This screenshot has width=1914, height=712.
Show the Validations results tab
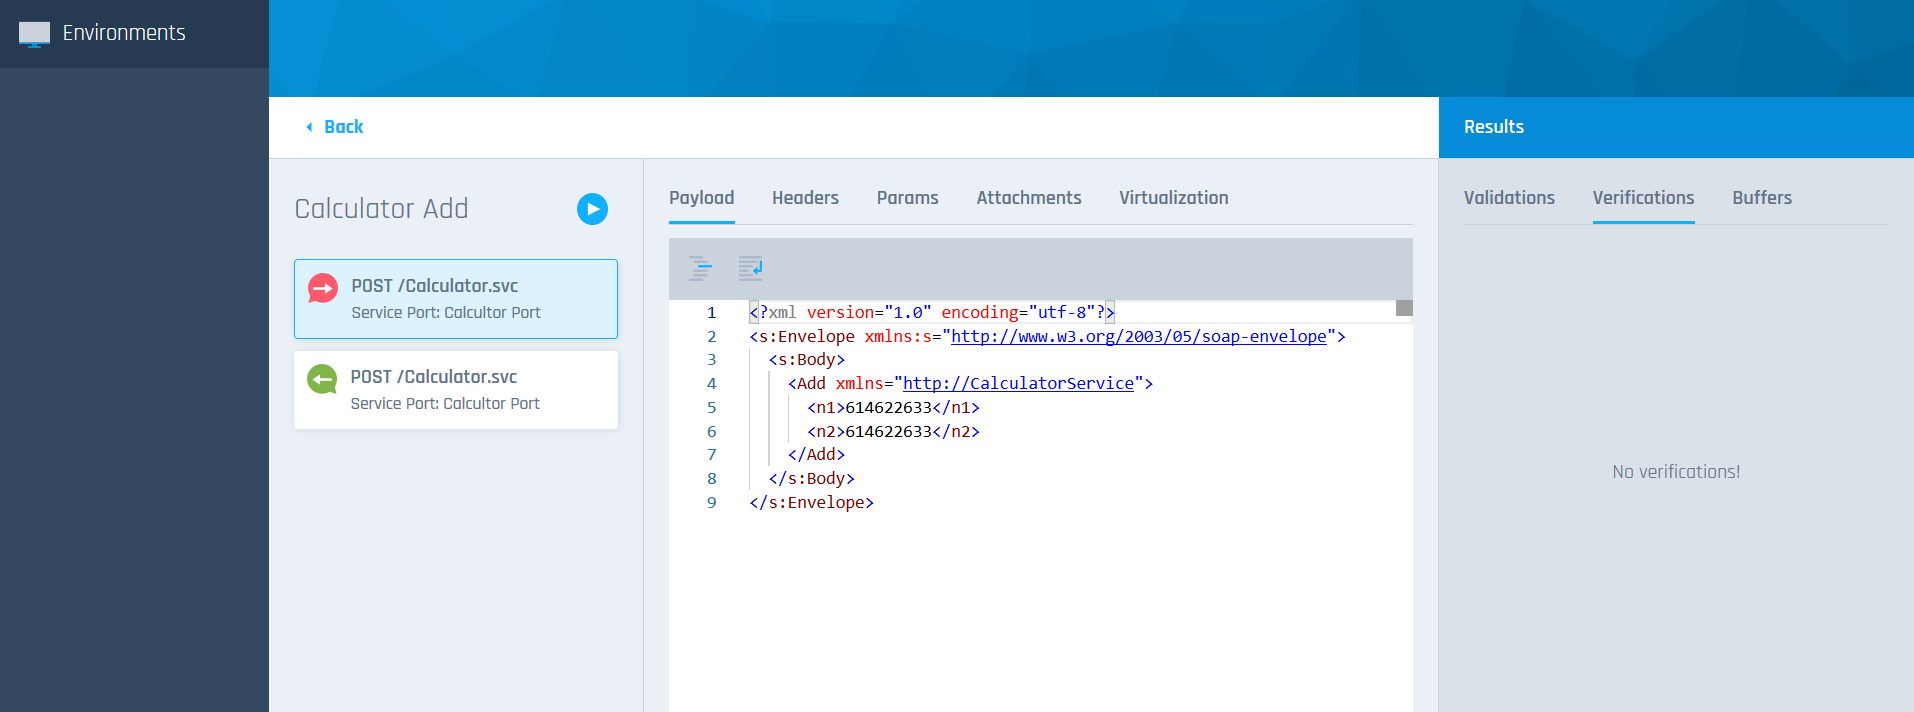coord(1509,198)
